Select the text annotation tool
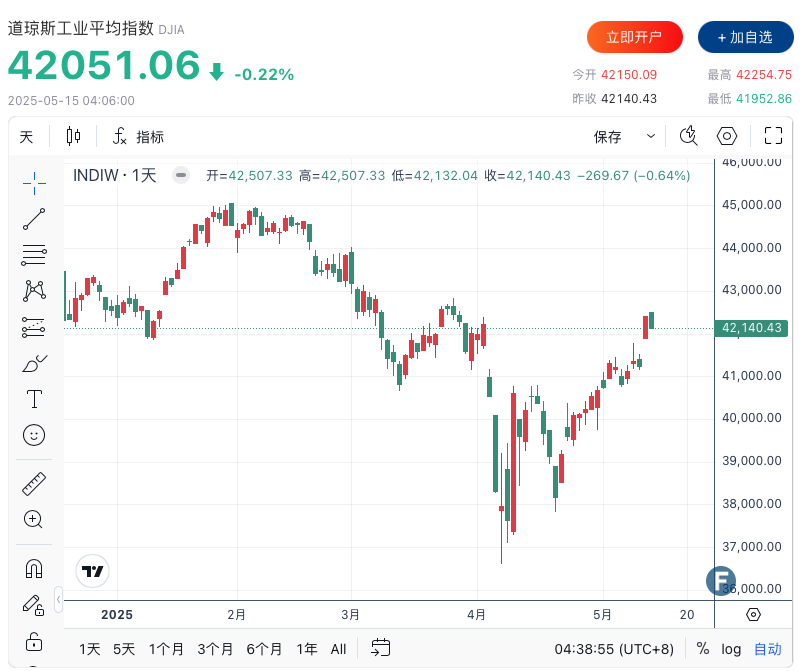Image resolution: width=808 pixels, height=671 pixels. (x=34, y=399)
